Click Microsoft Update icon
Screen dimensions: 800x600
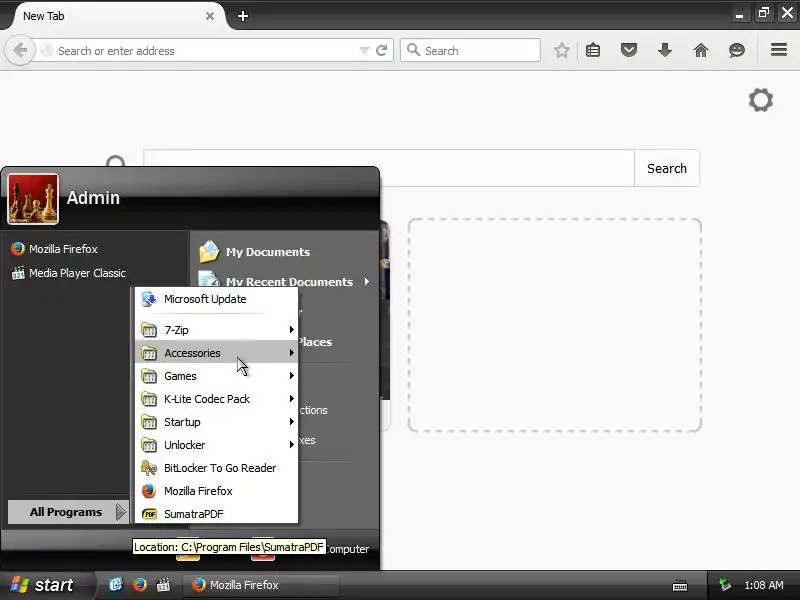coord(149,299)
